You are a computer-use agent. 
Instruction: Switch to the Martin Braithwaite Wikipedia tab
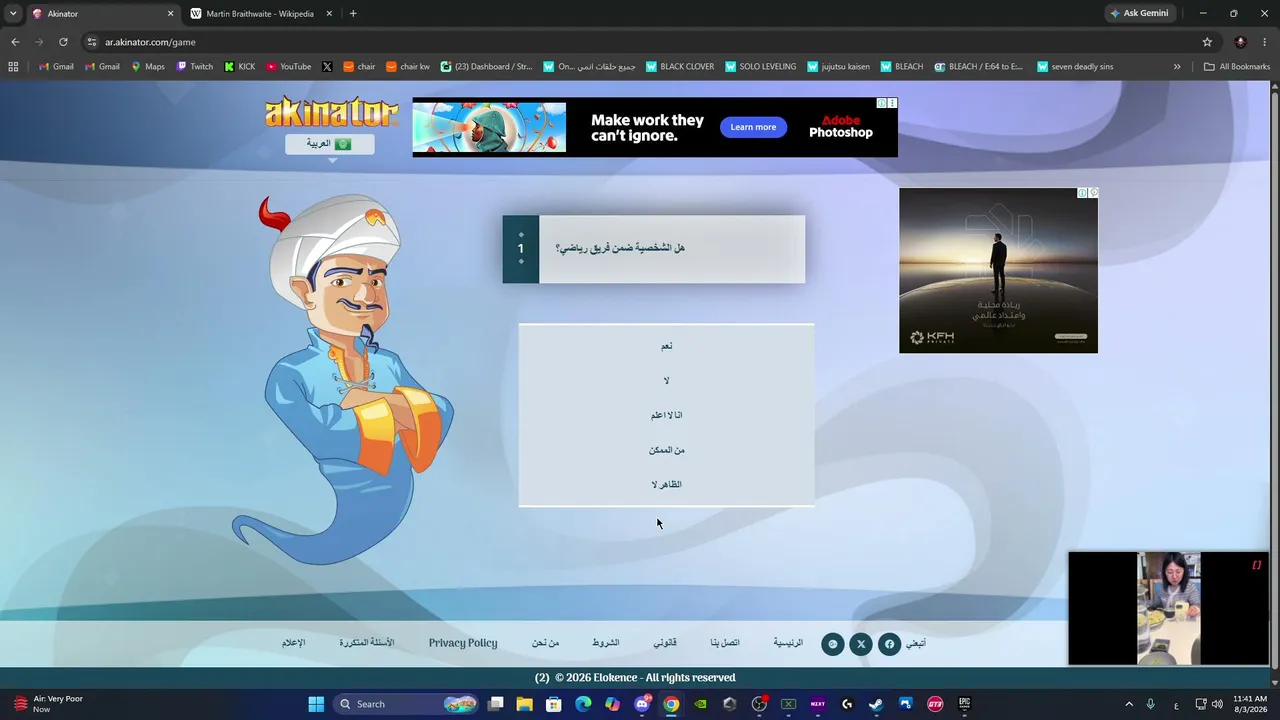point(262,14)
